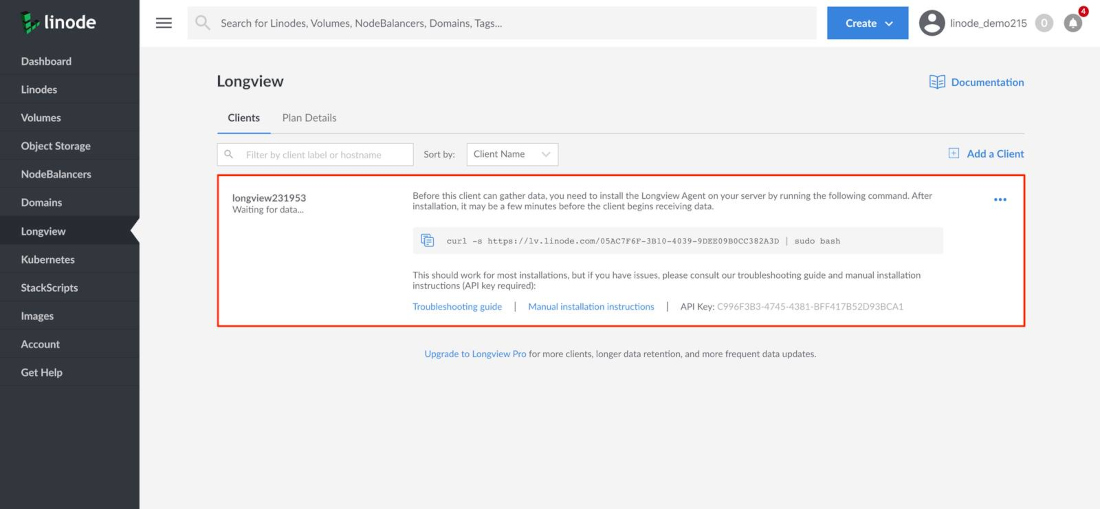Click the zero count badge
Viewport: 1100px width, 509px height.
click(x=1044, y=23)
